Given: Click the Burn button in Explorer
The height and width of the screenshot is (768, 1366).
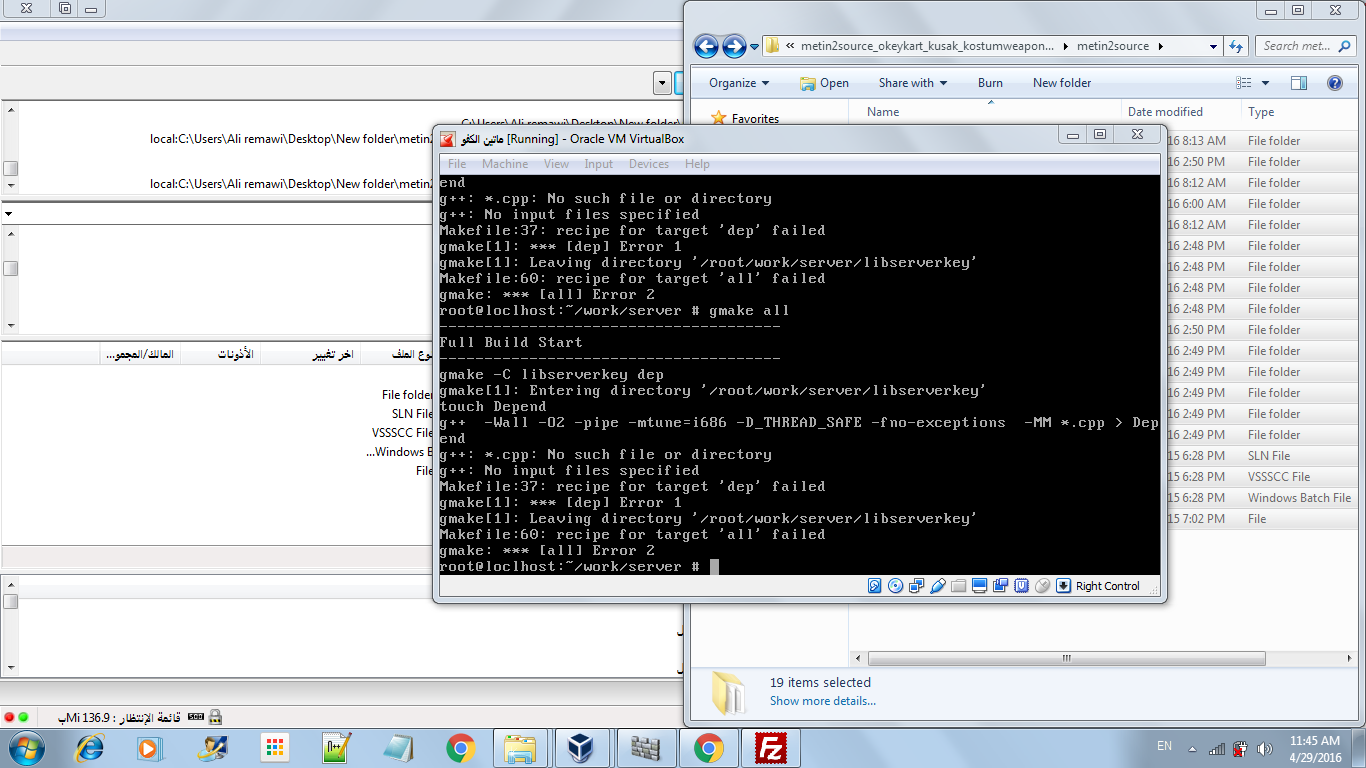Looking at the screenshot, I should 990,83.
